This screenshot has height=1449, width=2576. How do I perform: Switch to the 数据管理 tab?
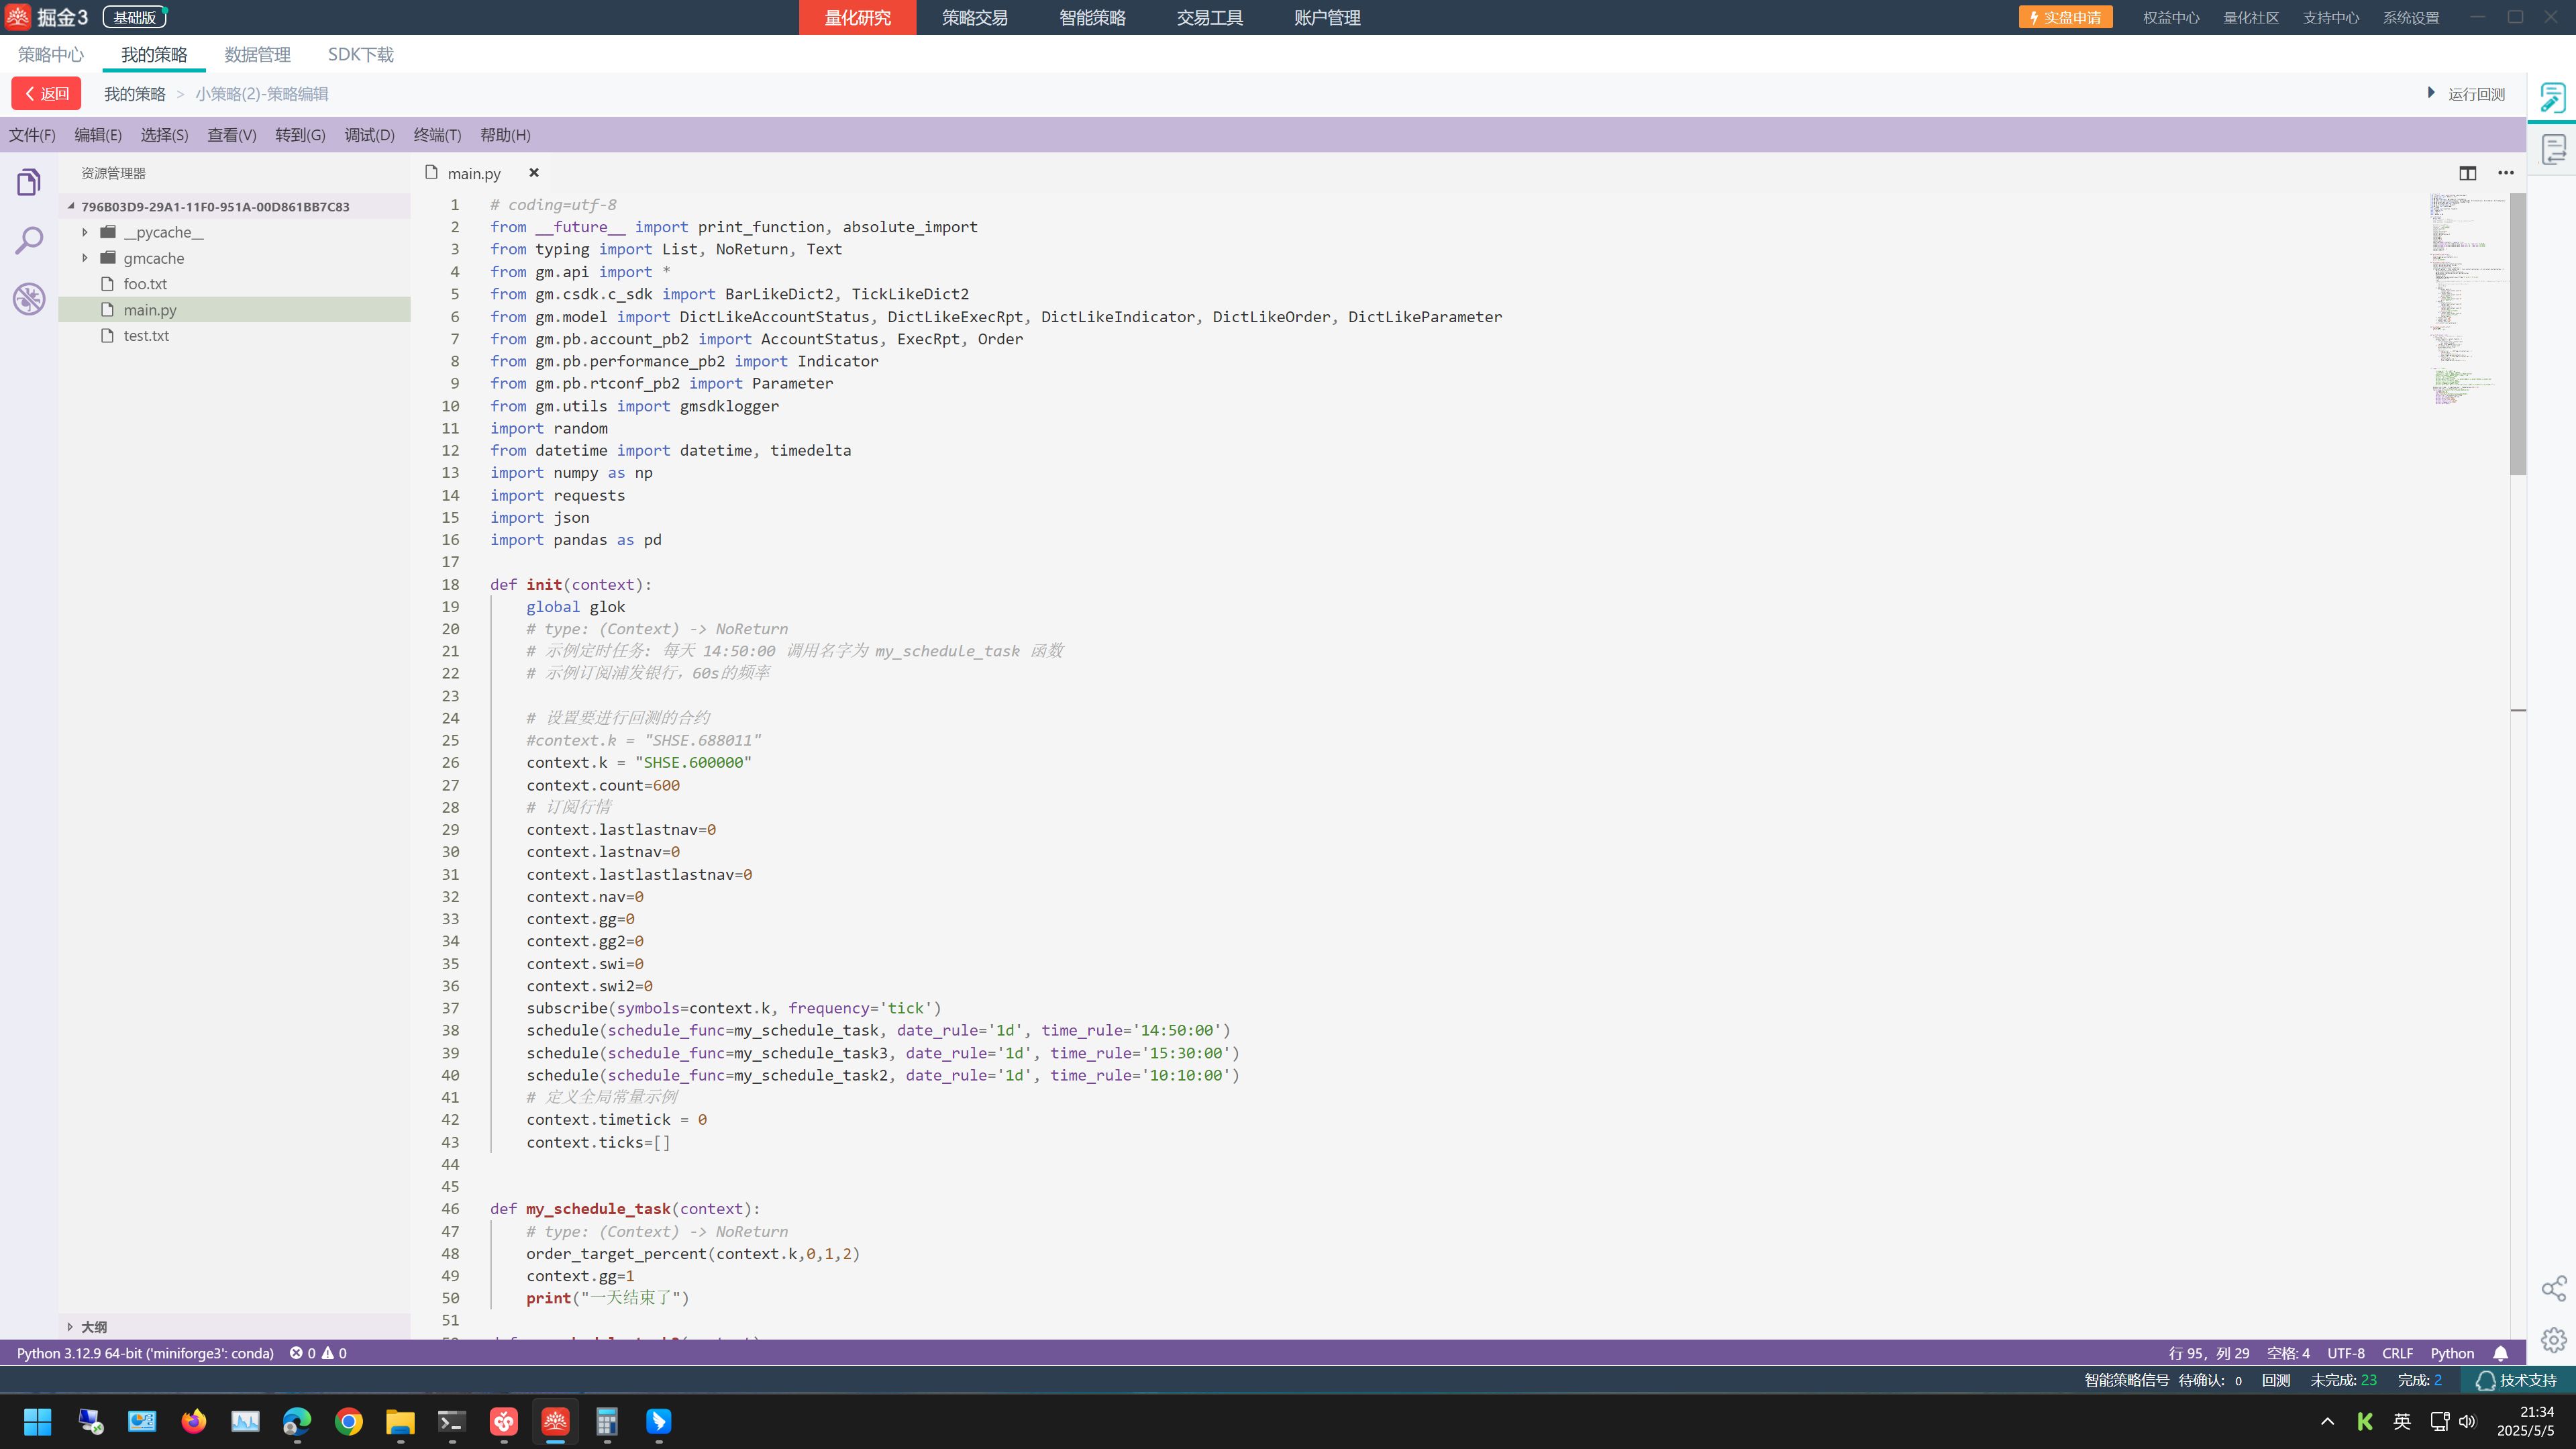[257, 55]
